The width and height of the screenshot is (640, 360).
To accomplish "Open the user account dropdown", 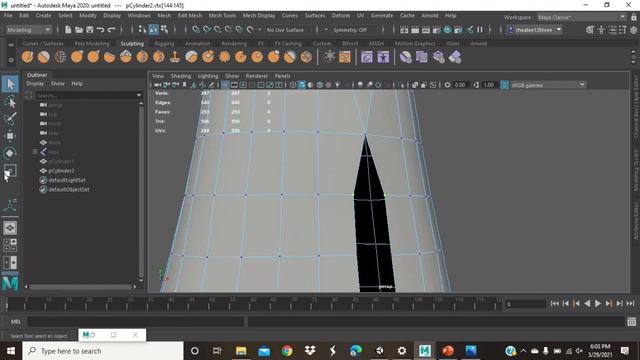I will (535, 30).
